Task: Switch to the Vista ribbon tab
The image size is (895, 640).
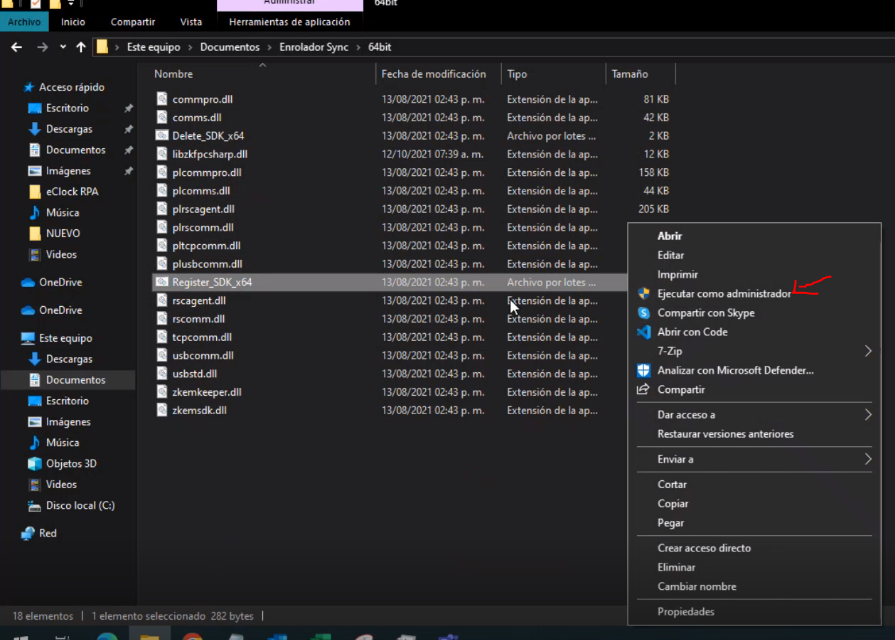Action: click(191, 22)
